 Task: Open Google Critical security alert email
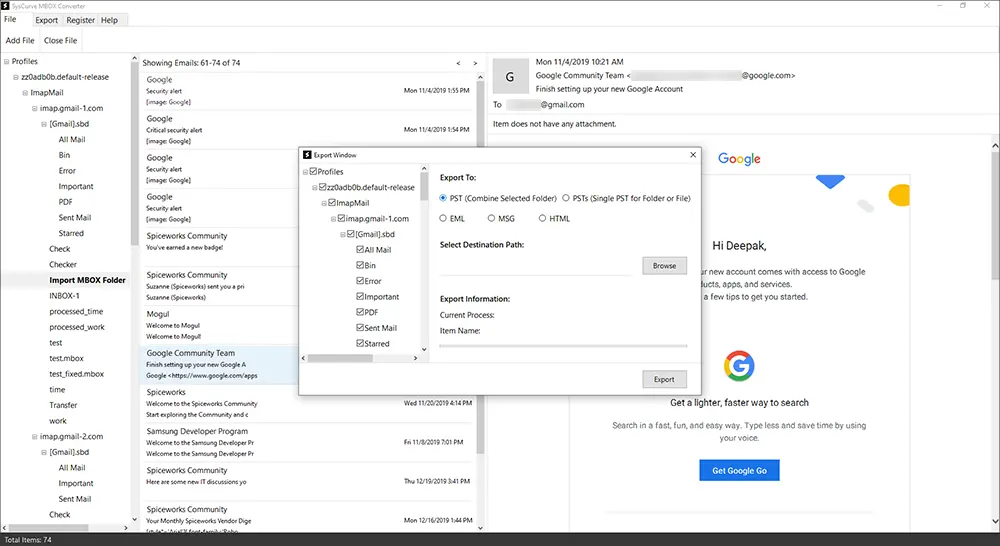309,129
